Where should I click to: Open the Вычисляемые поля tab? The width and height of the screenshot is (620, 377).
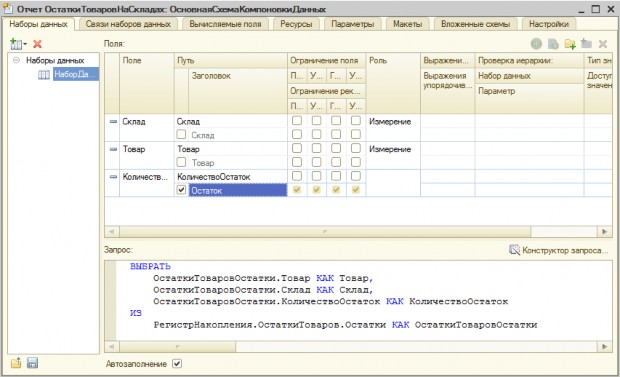point(225,24)
